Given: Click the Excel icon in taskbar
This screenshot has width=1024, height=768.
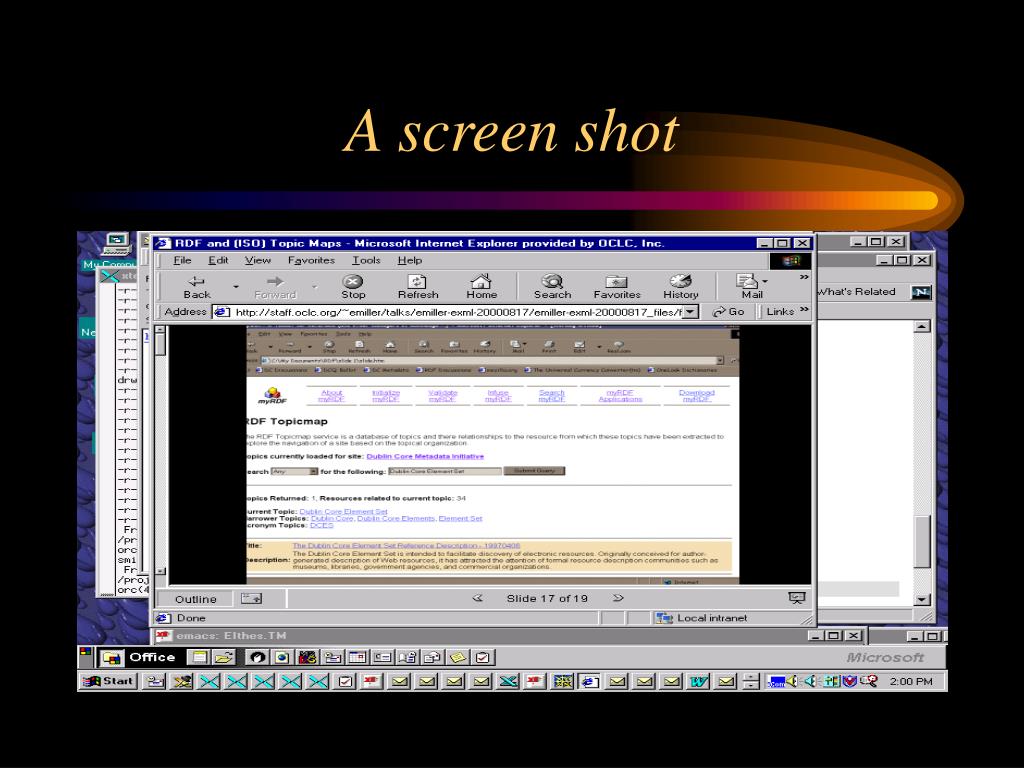Looking at the screenshot, I should click(x=508, y=682).
